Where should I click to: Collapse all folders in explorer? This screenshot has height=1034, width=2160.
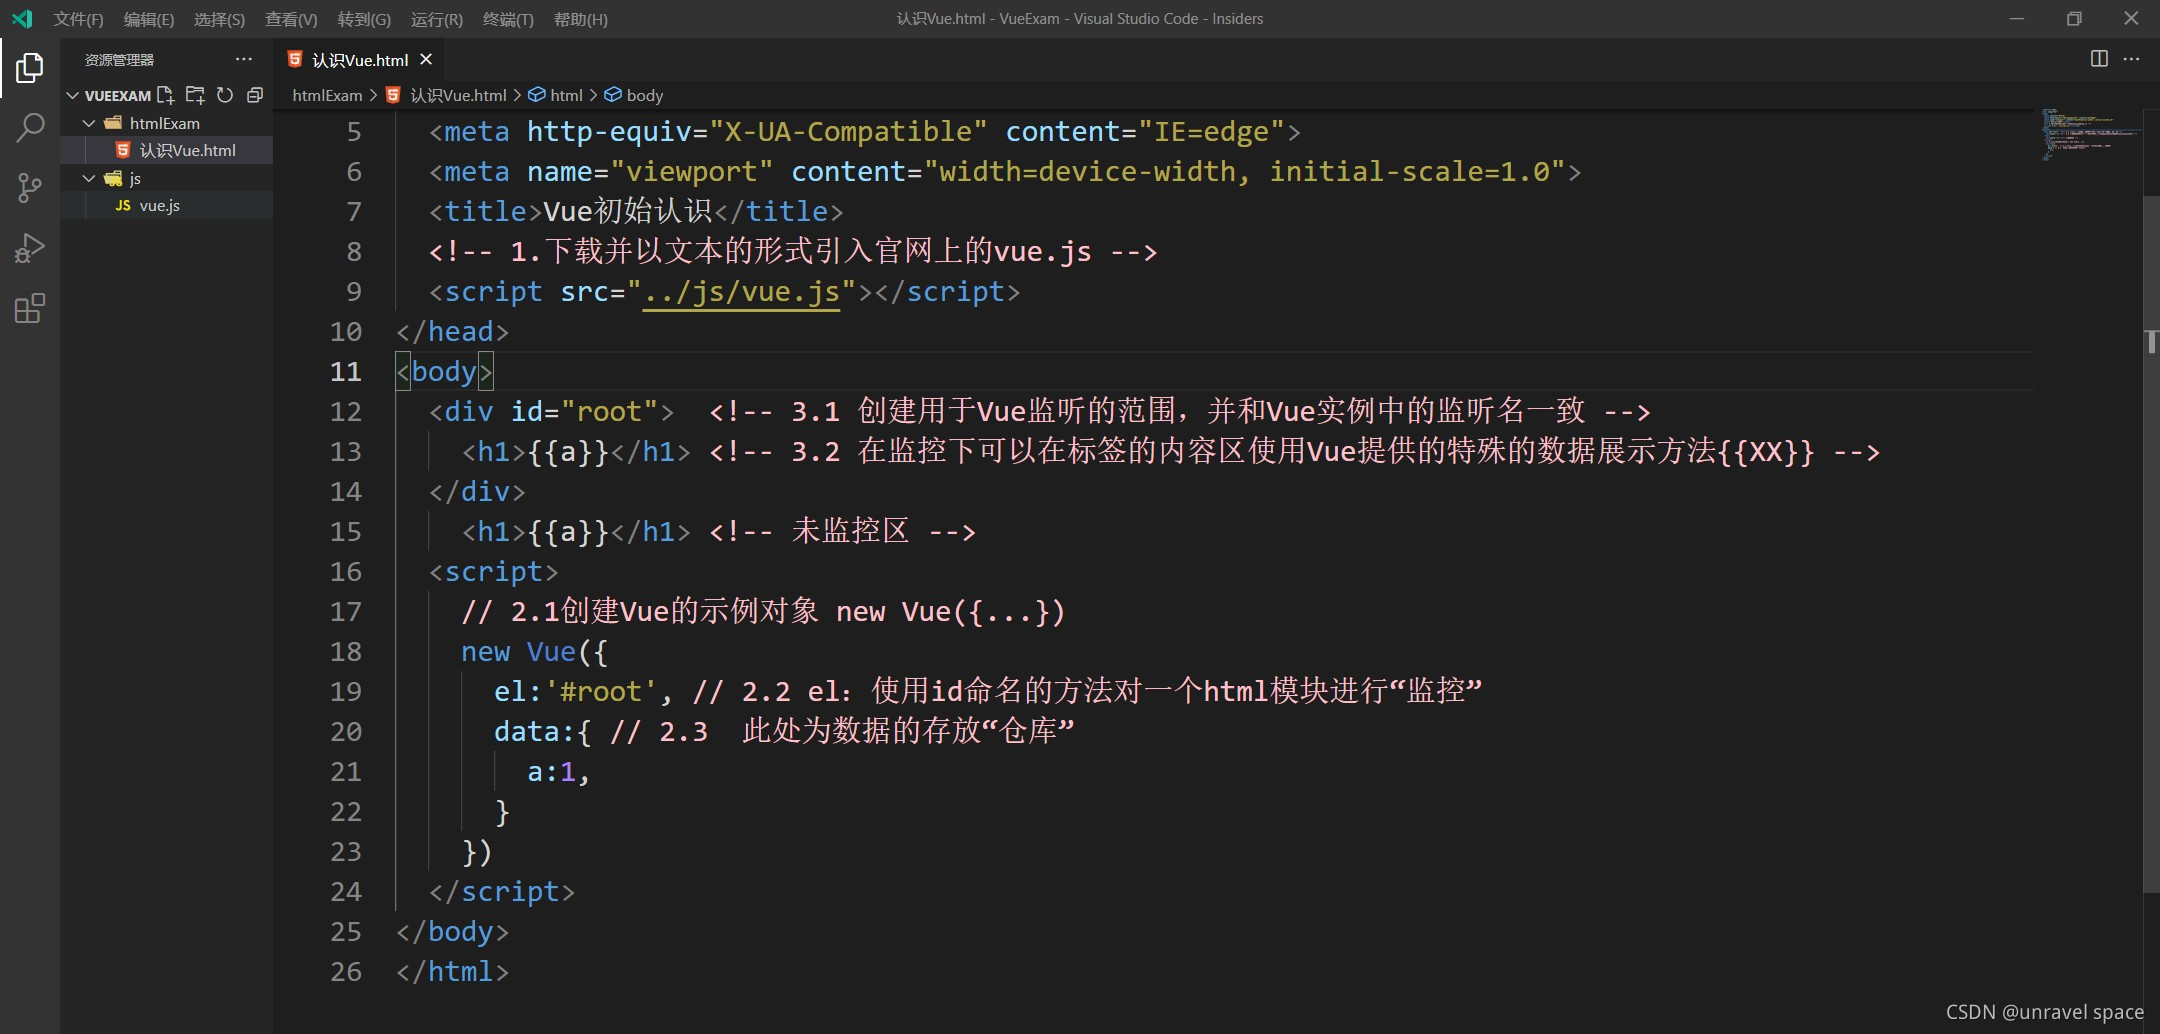(255, 95)
